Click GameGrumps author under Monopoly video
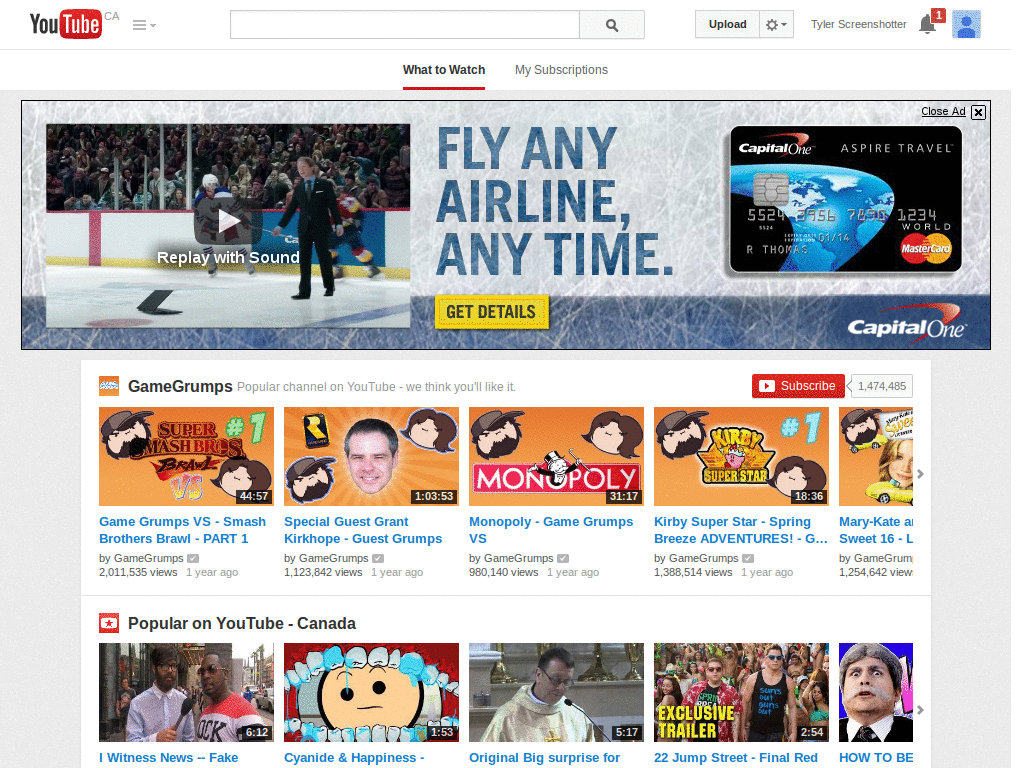Screen dimensions: 1024x768 click(x=519, y=558)
